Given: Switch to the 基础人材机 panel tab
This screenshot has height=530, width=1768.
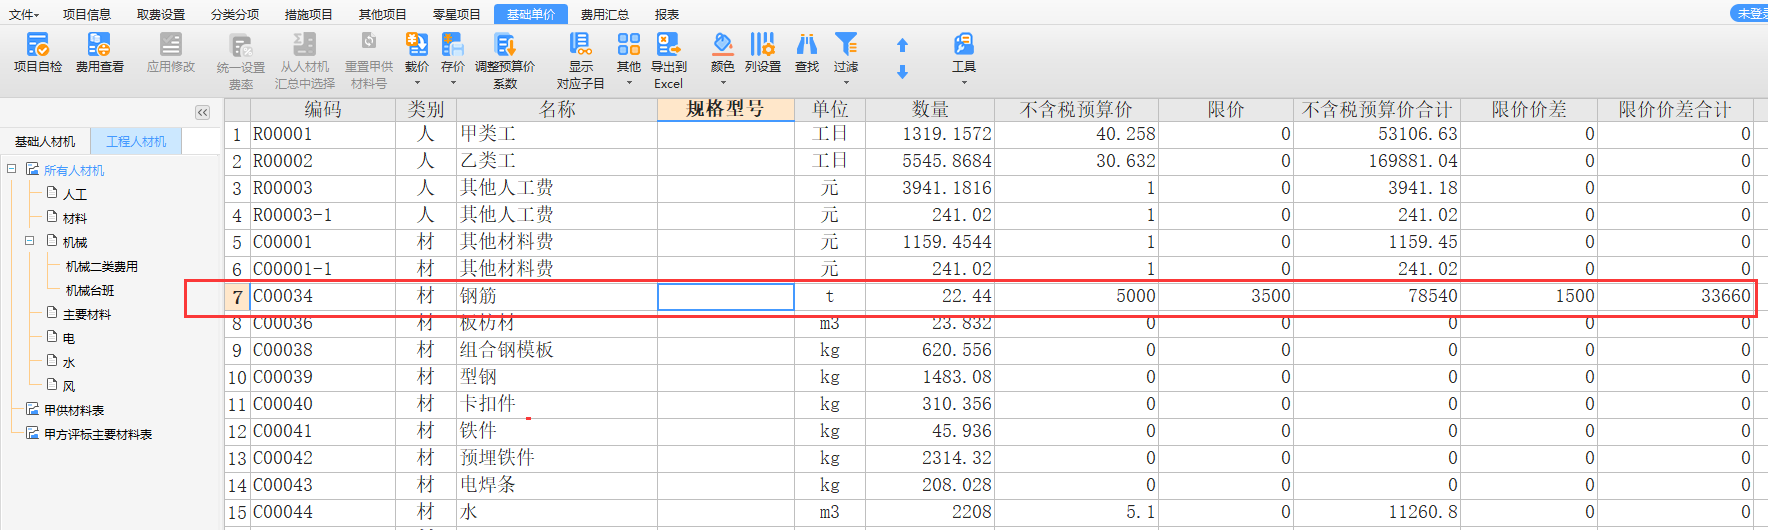Looking at the screenshot, I should pos(45,141).
